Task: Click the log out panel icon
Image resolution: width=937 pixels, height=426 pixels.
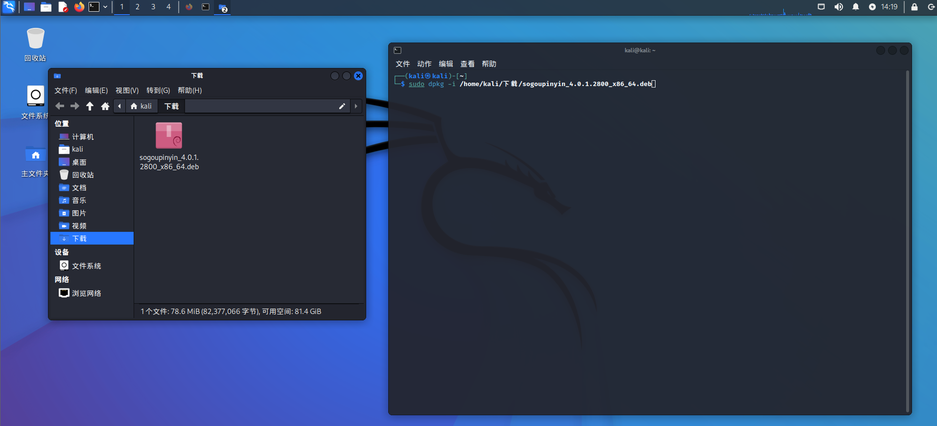Action: tap(930, 7)
